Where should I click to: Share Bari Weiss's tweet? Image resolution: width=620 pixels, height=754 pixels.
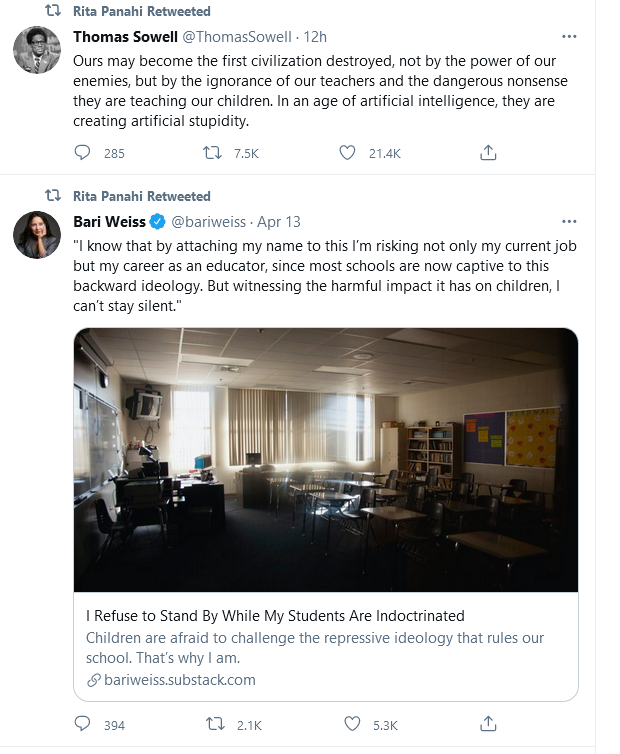[488, 724]
